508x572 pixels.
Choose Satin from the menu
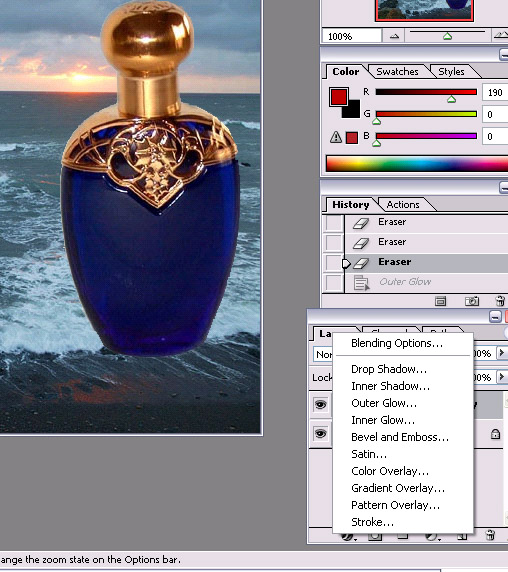coord(369,454)
